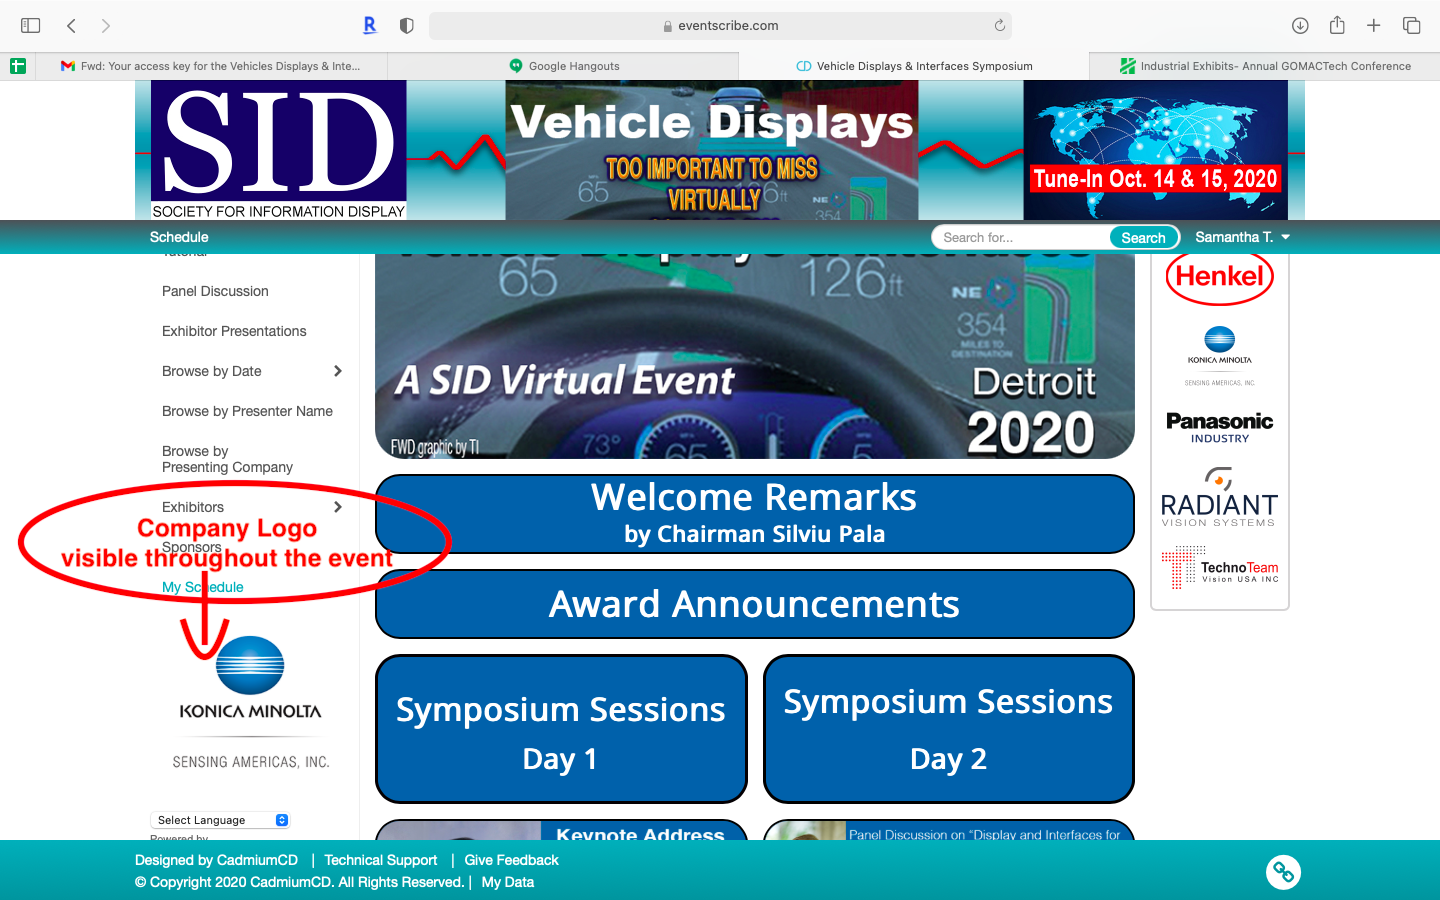Image resolution: width=1440 pixels, height=900 pixels.
Task: Open the Samantha T. account dropdown
Action: [x=1242, y=237]
